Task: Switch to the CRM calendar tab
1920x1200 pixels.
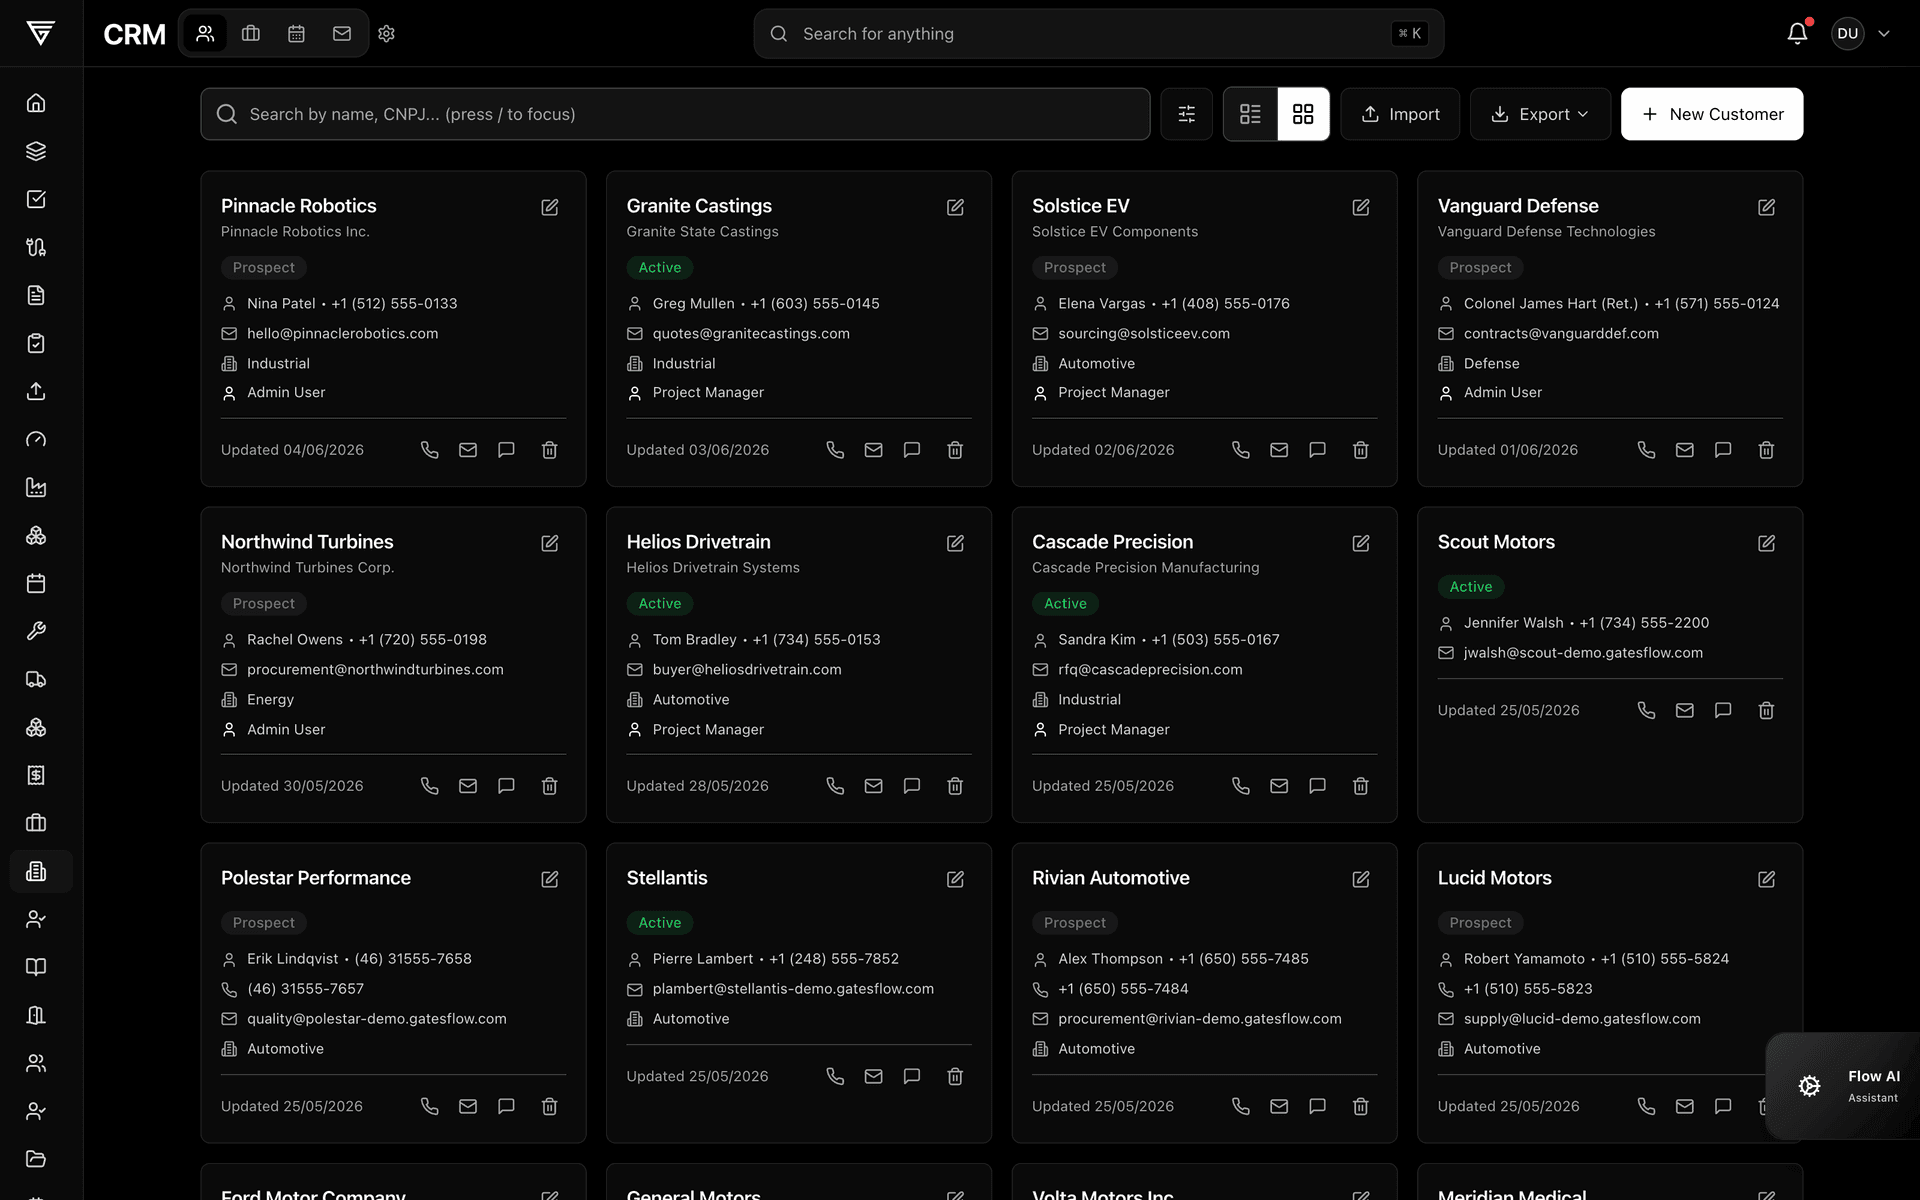Action: click(x=296, y=33)
